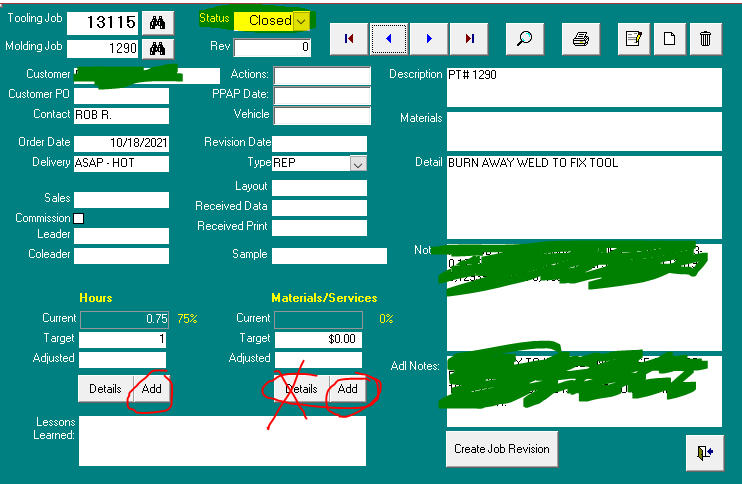This screenshot has width=742, height=484.
Task: Click Details button under Hours
Action: [104, 389]
